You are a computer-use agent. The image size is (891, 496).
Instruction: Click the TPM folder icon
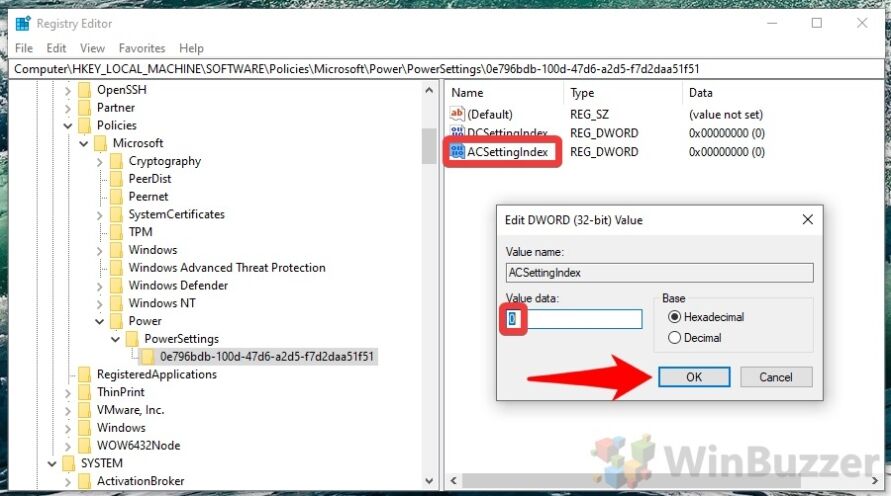[116, 232]
